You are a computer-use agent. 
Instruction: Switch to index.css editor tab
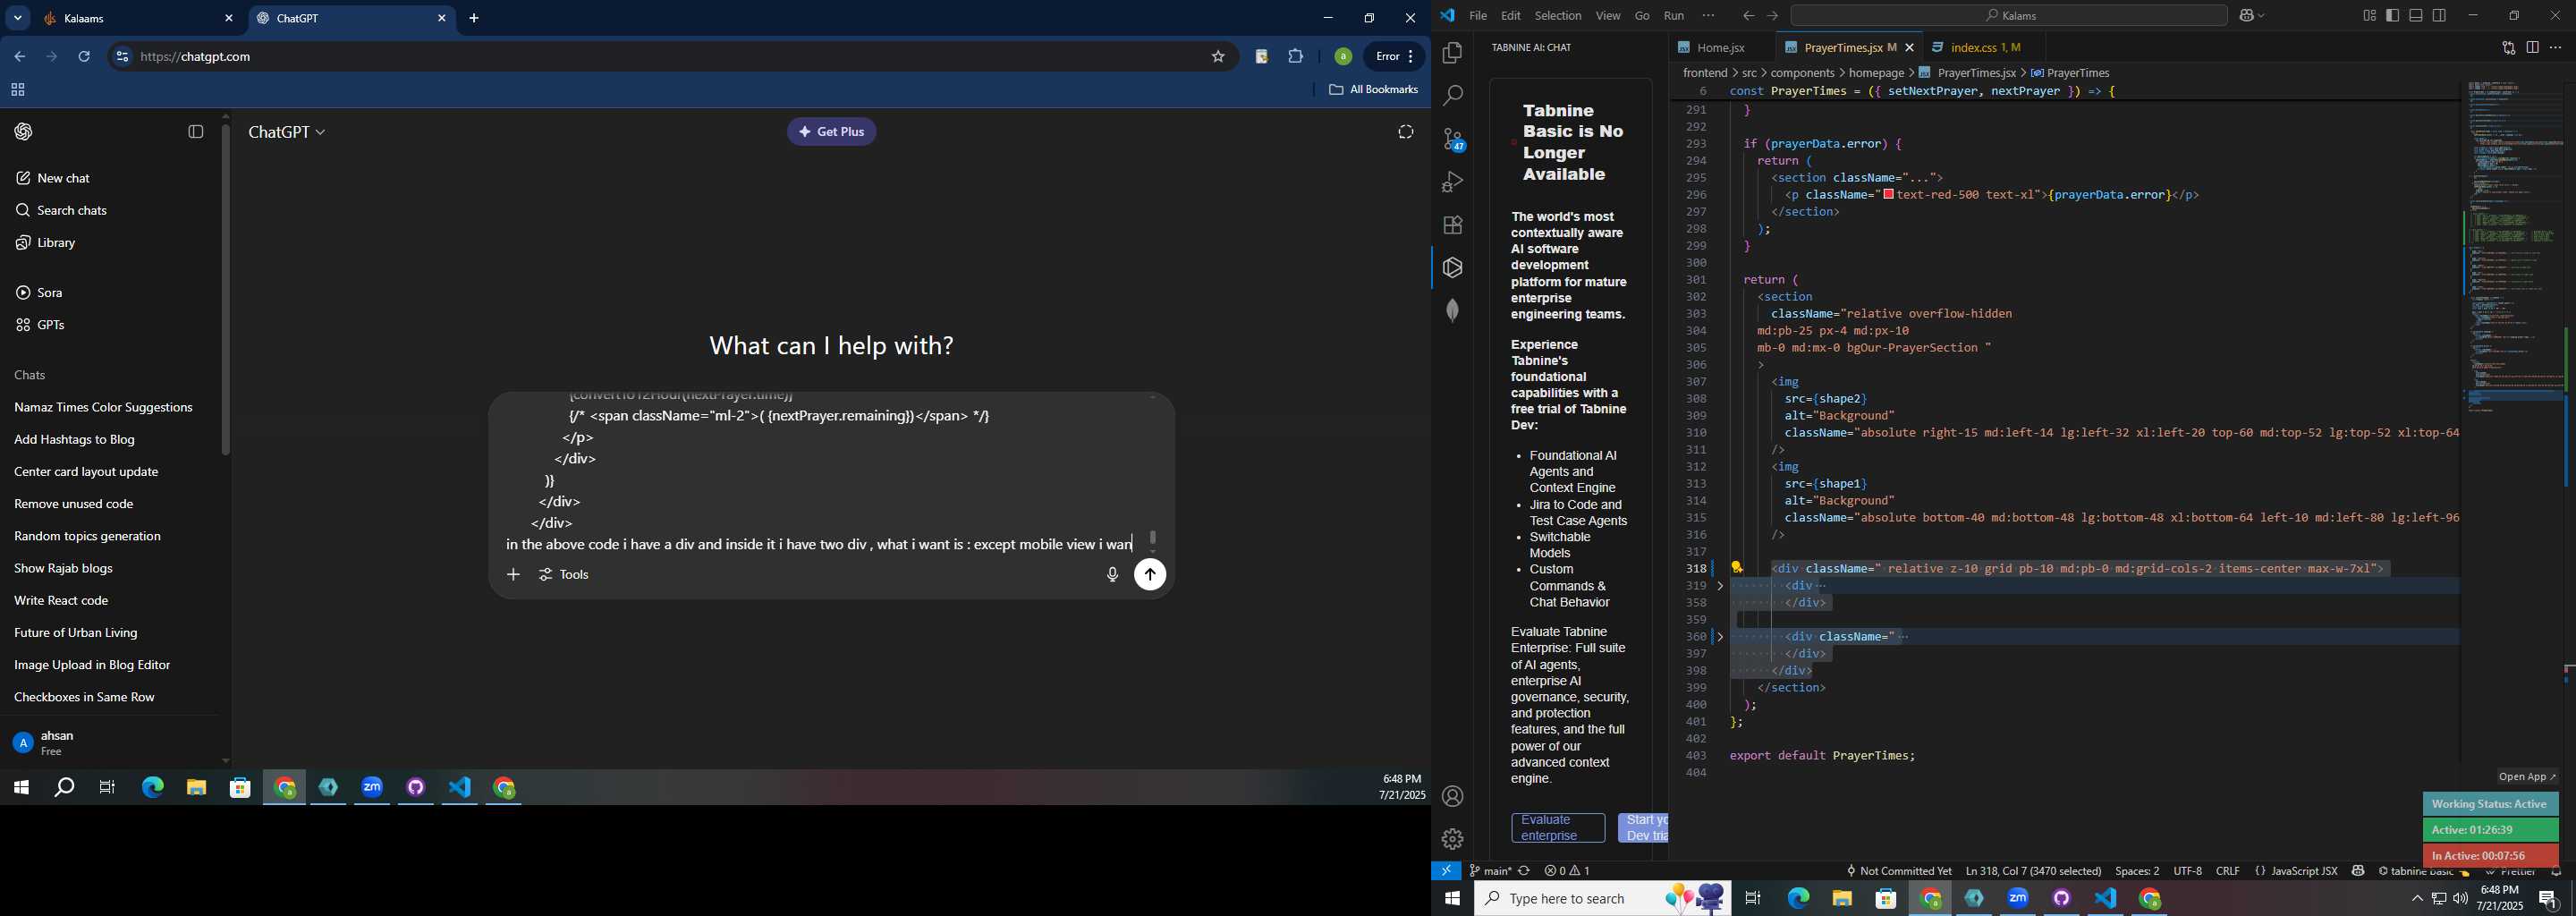pos(1984,48)
